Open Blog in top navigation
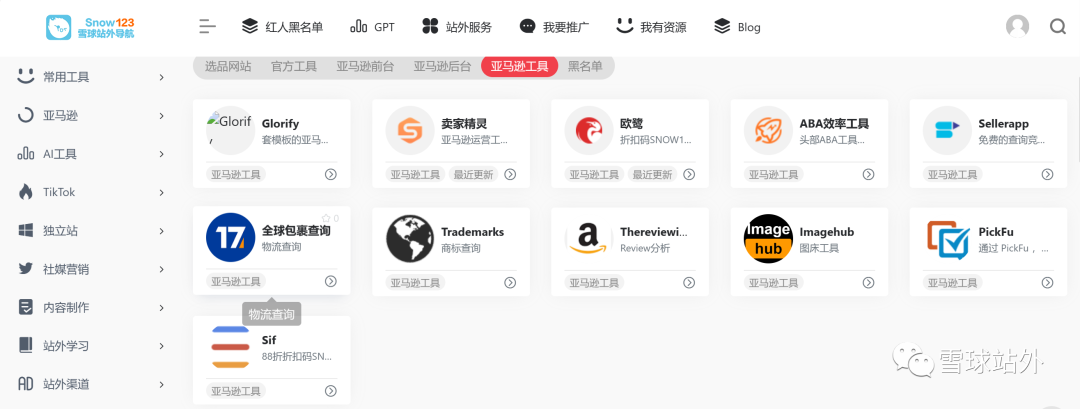1080x409 pixels. pyautogui.click(x=737, y=27)
